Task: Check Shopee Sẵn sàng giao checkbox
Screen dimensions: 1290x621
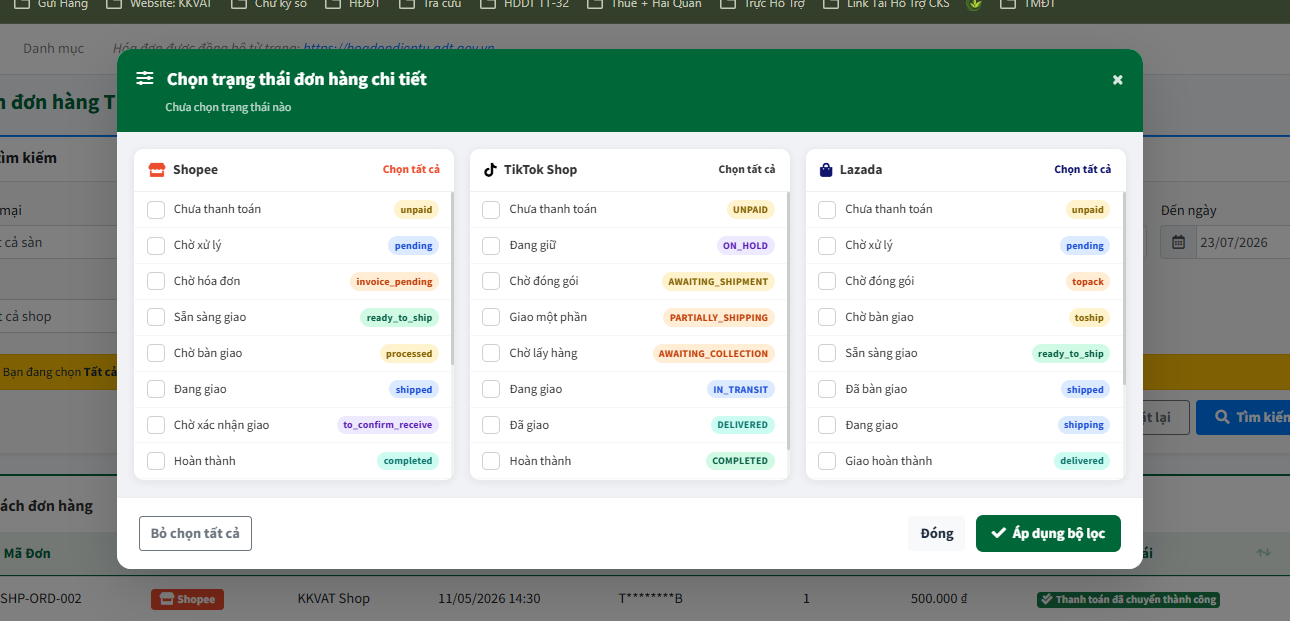Action: (156, 318)
